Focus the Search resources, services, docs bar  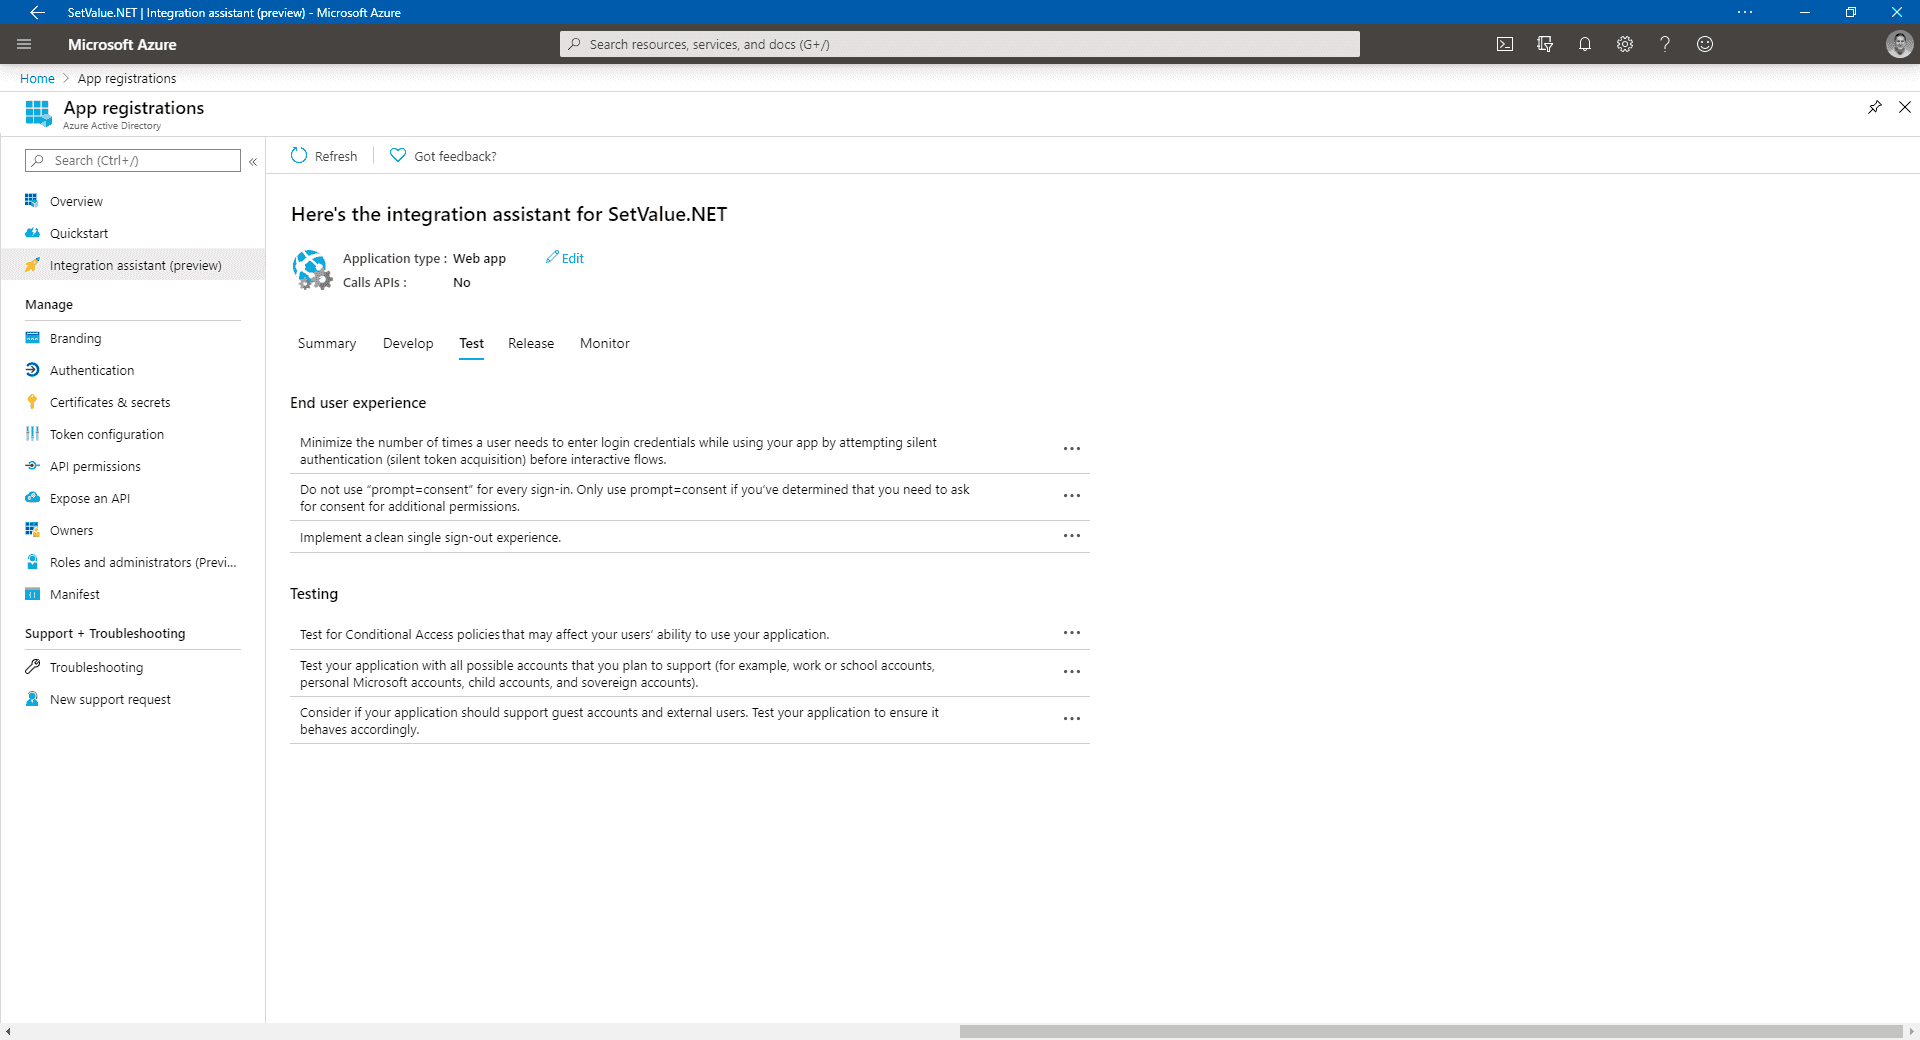(x=960, y=44)
